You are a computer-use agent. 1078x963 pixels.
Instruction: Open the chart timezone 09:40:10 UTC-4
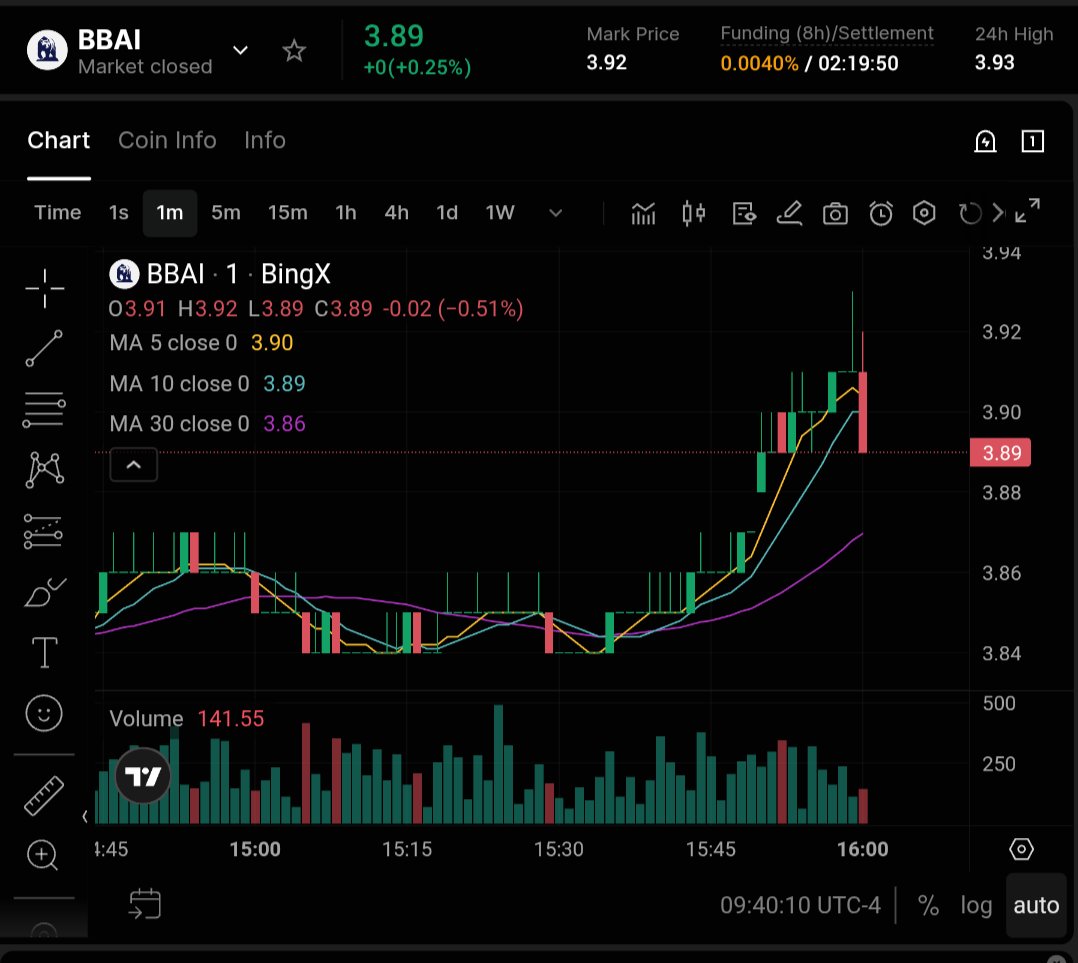[x=800, y=905]
